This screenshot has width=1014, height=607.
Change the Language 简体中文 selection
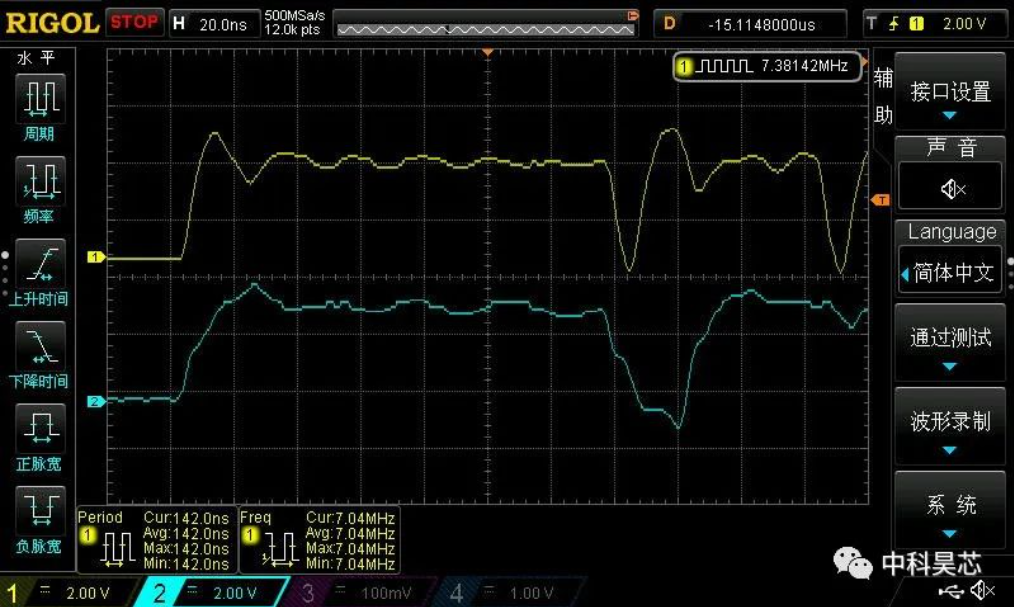click(950, 272)
